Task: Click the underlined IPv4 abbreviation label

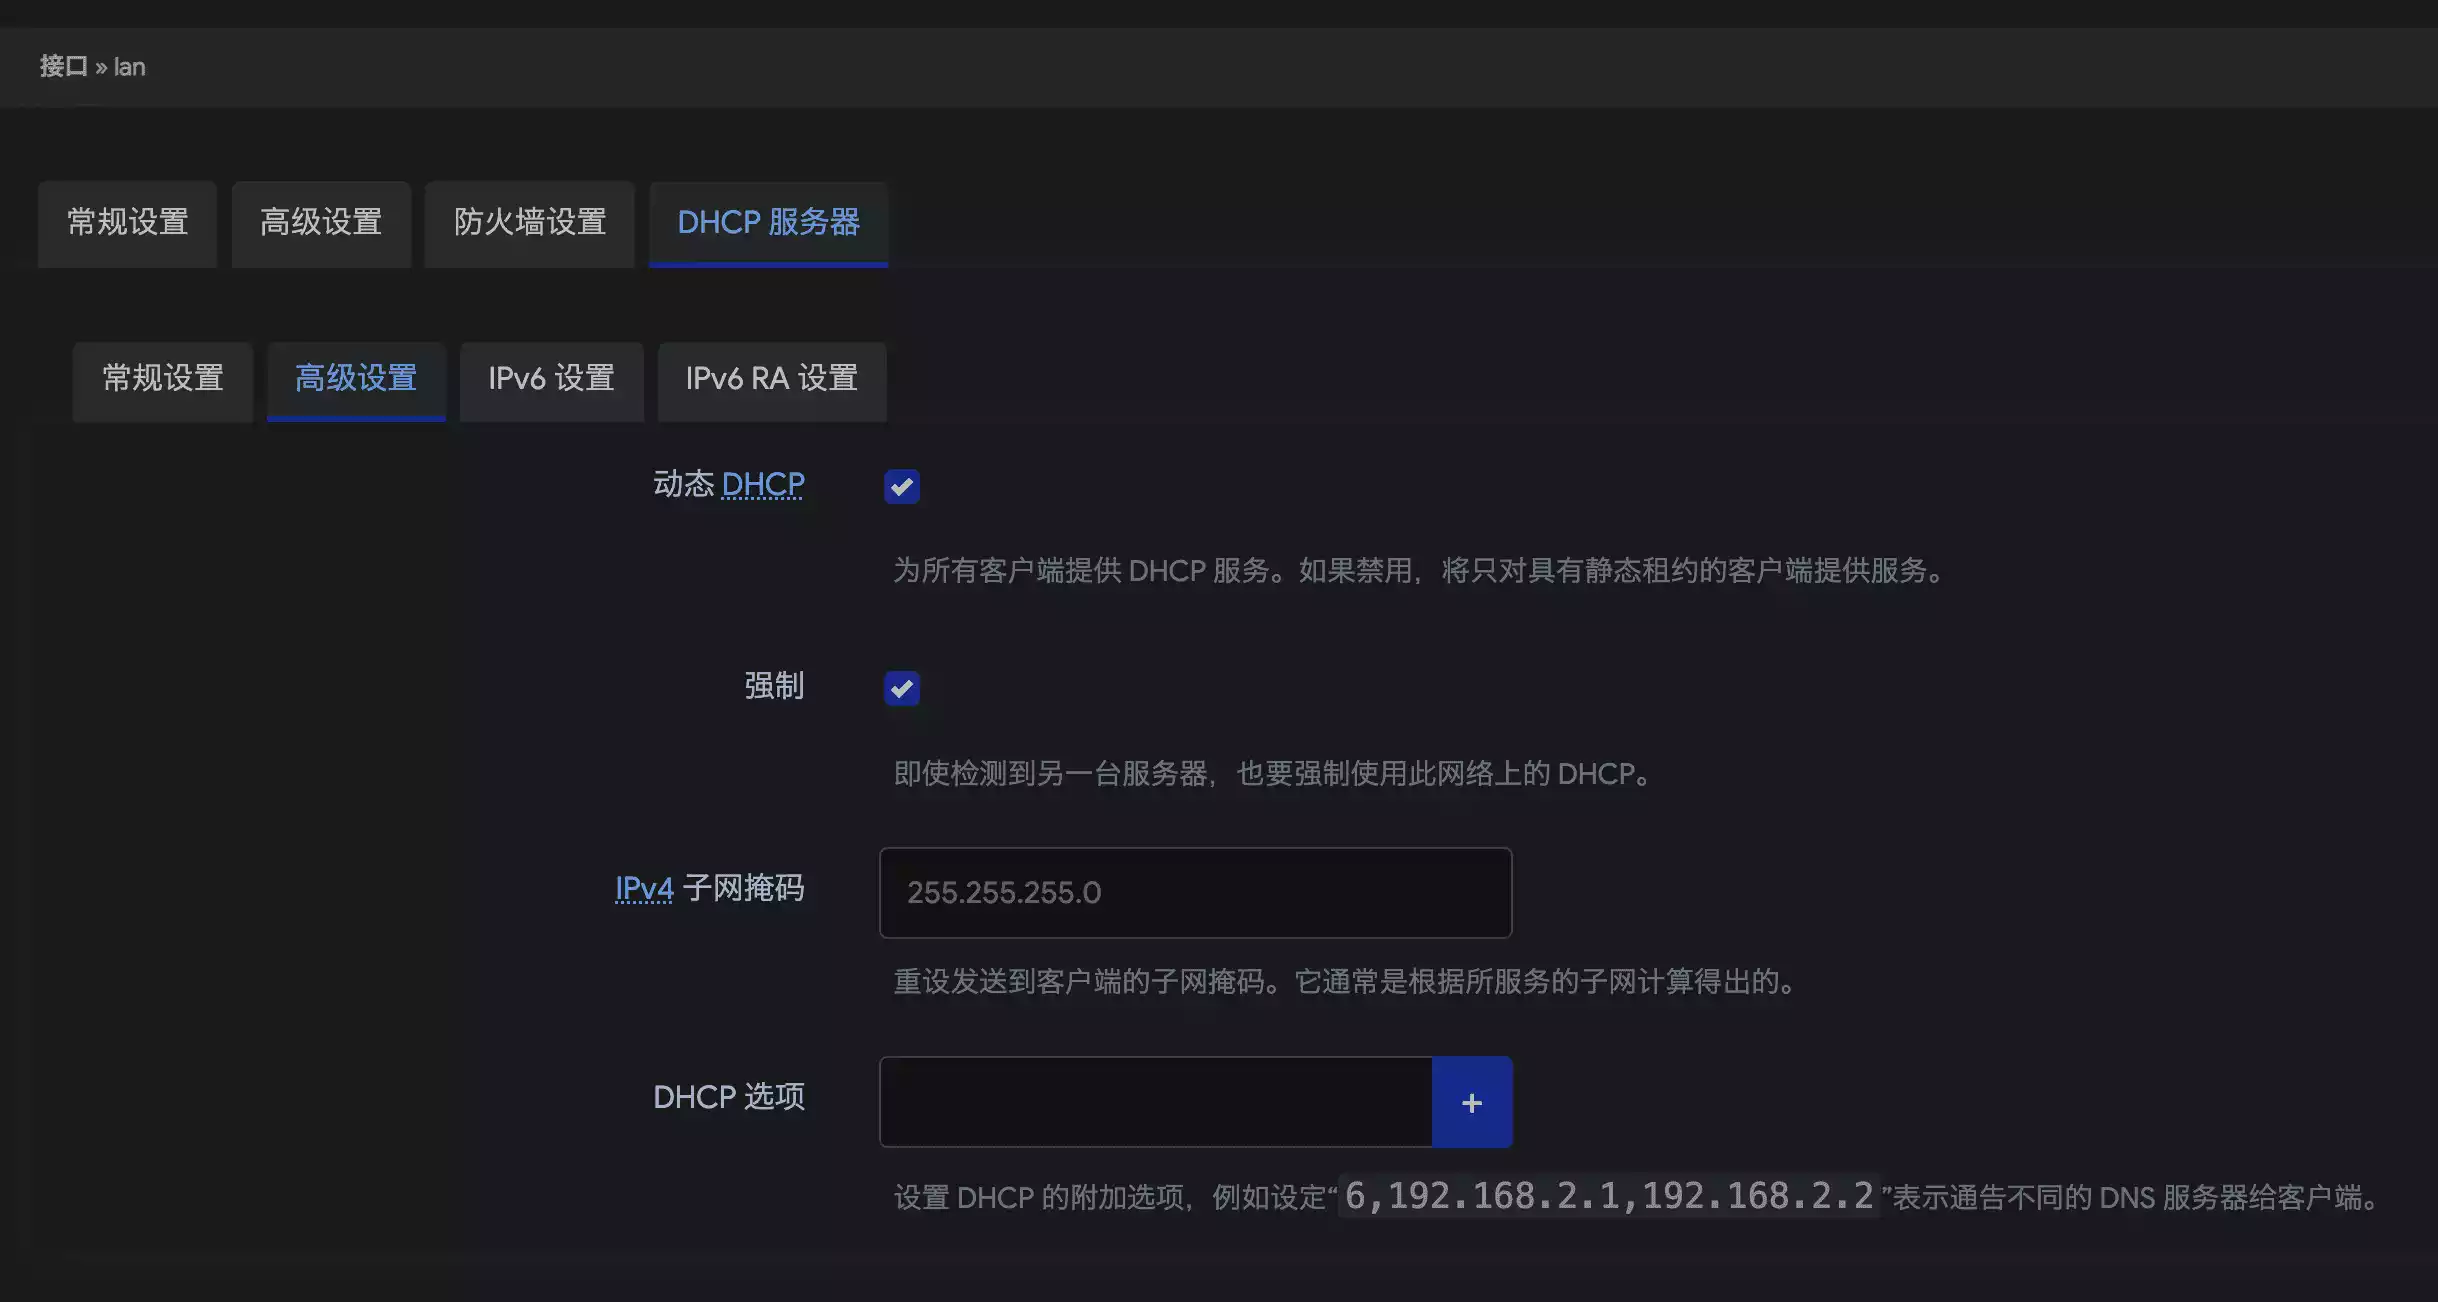Action: point(644,888)
